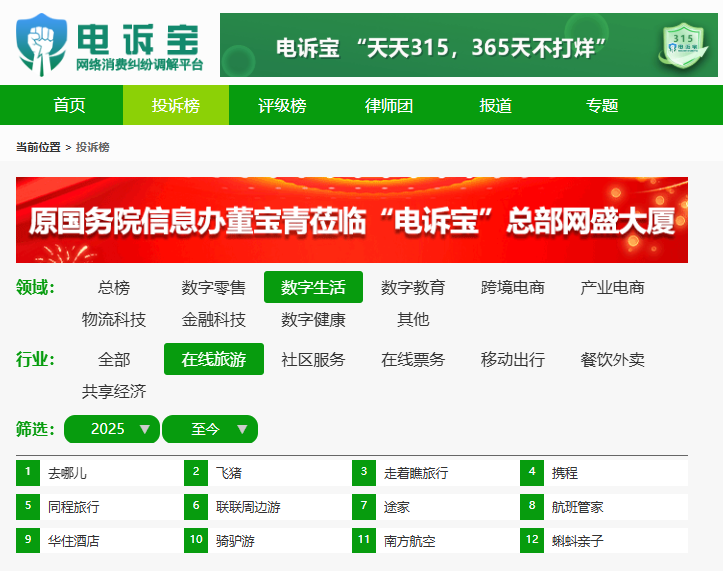723x571 pixels.
Task: Choose the 社区服务 industry filter
Action: (313, 359)
